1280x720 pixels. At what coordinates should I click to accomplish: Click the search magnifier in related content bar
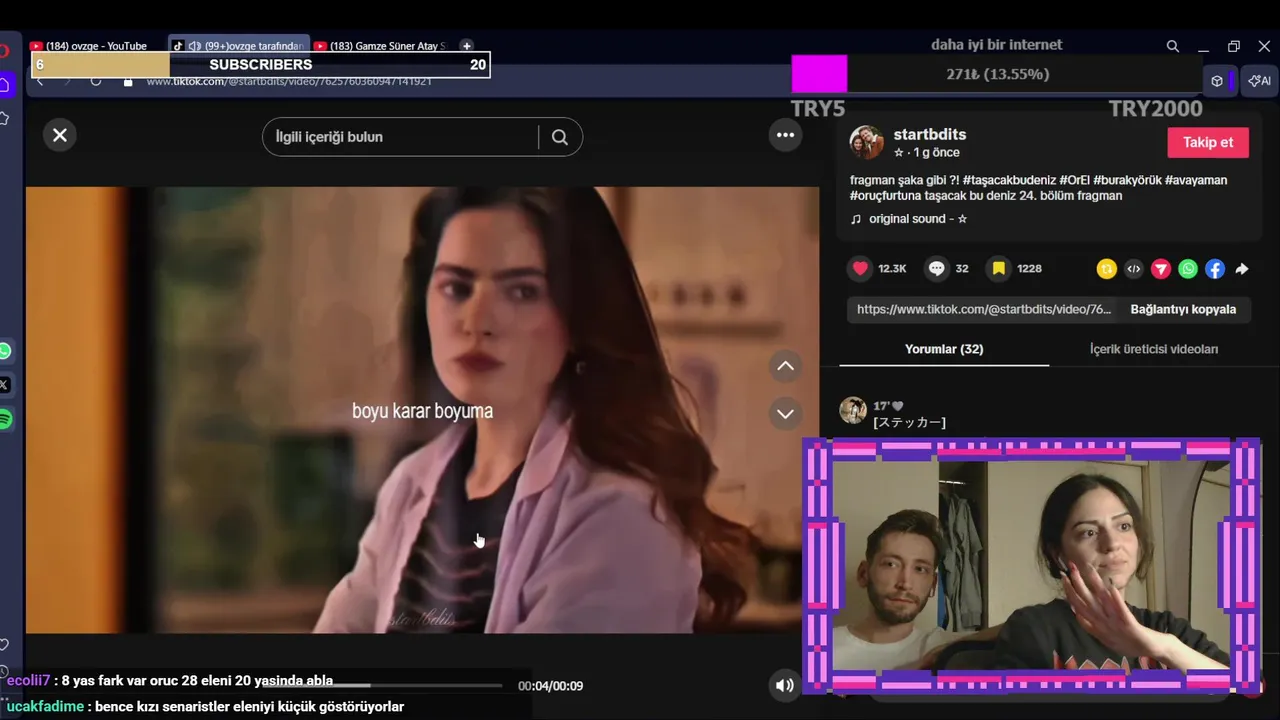point(560,137)
